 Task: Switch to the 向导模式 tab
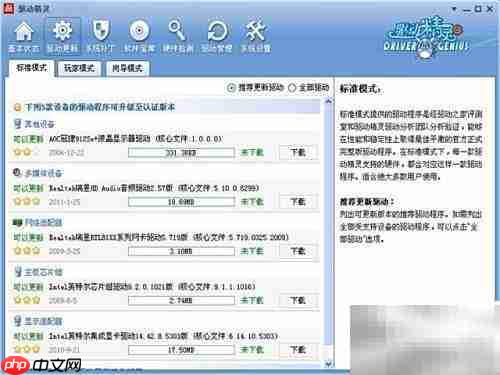click(128, 69)
